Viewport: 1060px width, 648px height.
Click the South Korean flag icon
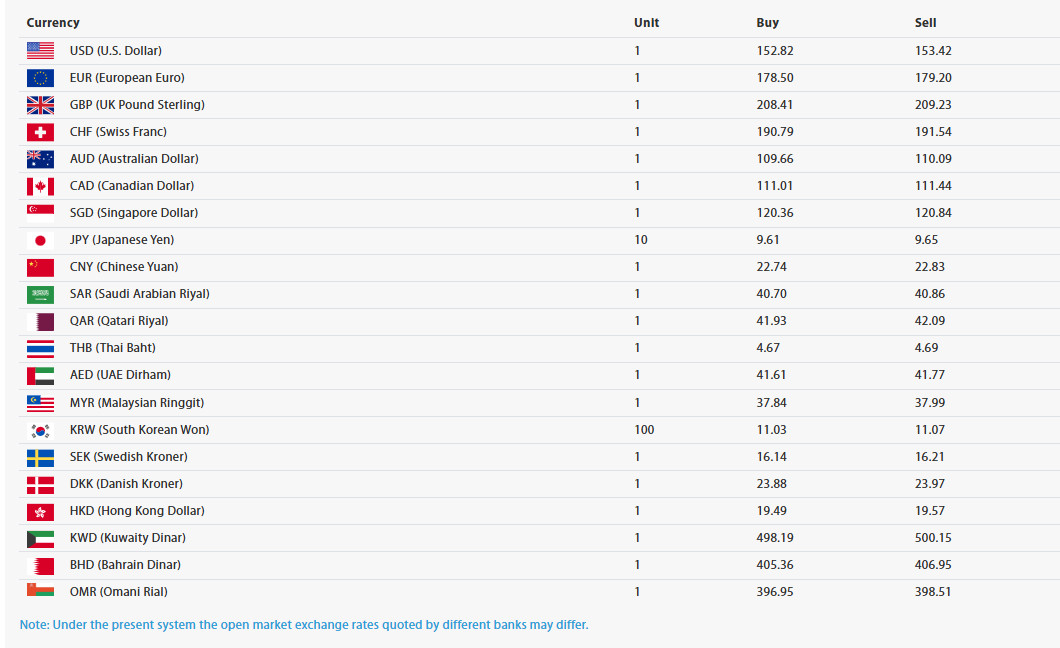point(41,430)
